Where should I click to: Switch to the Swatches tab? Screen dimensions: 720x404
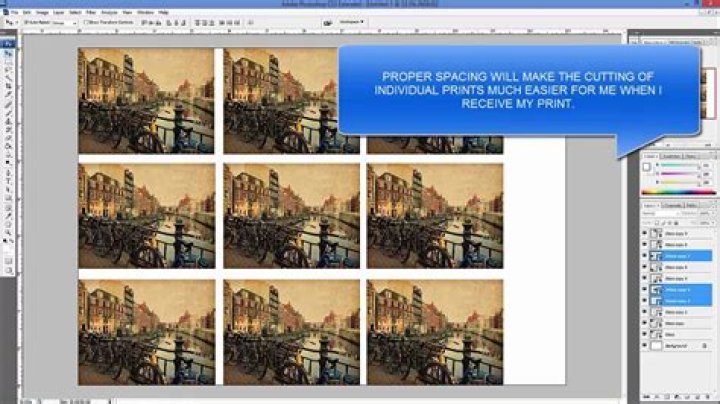point(672,156)
